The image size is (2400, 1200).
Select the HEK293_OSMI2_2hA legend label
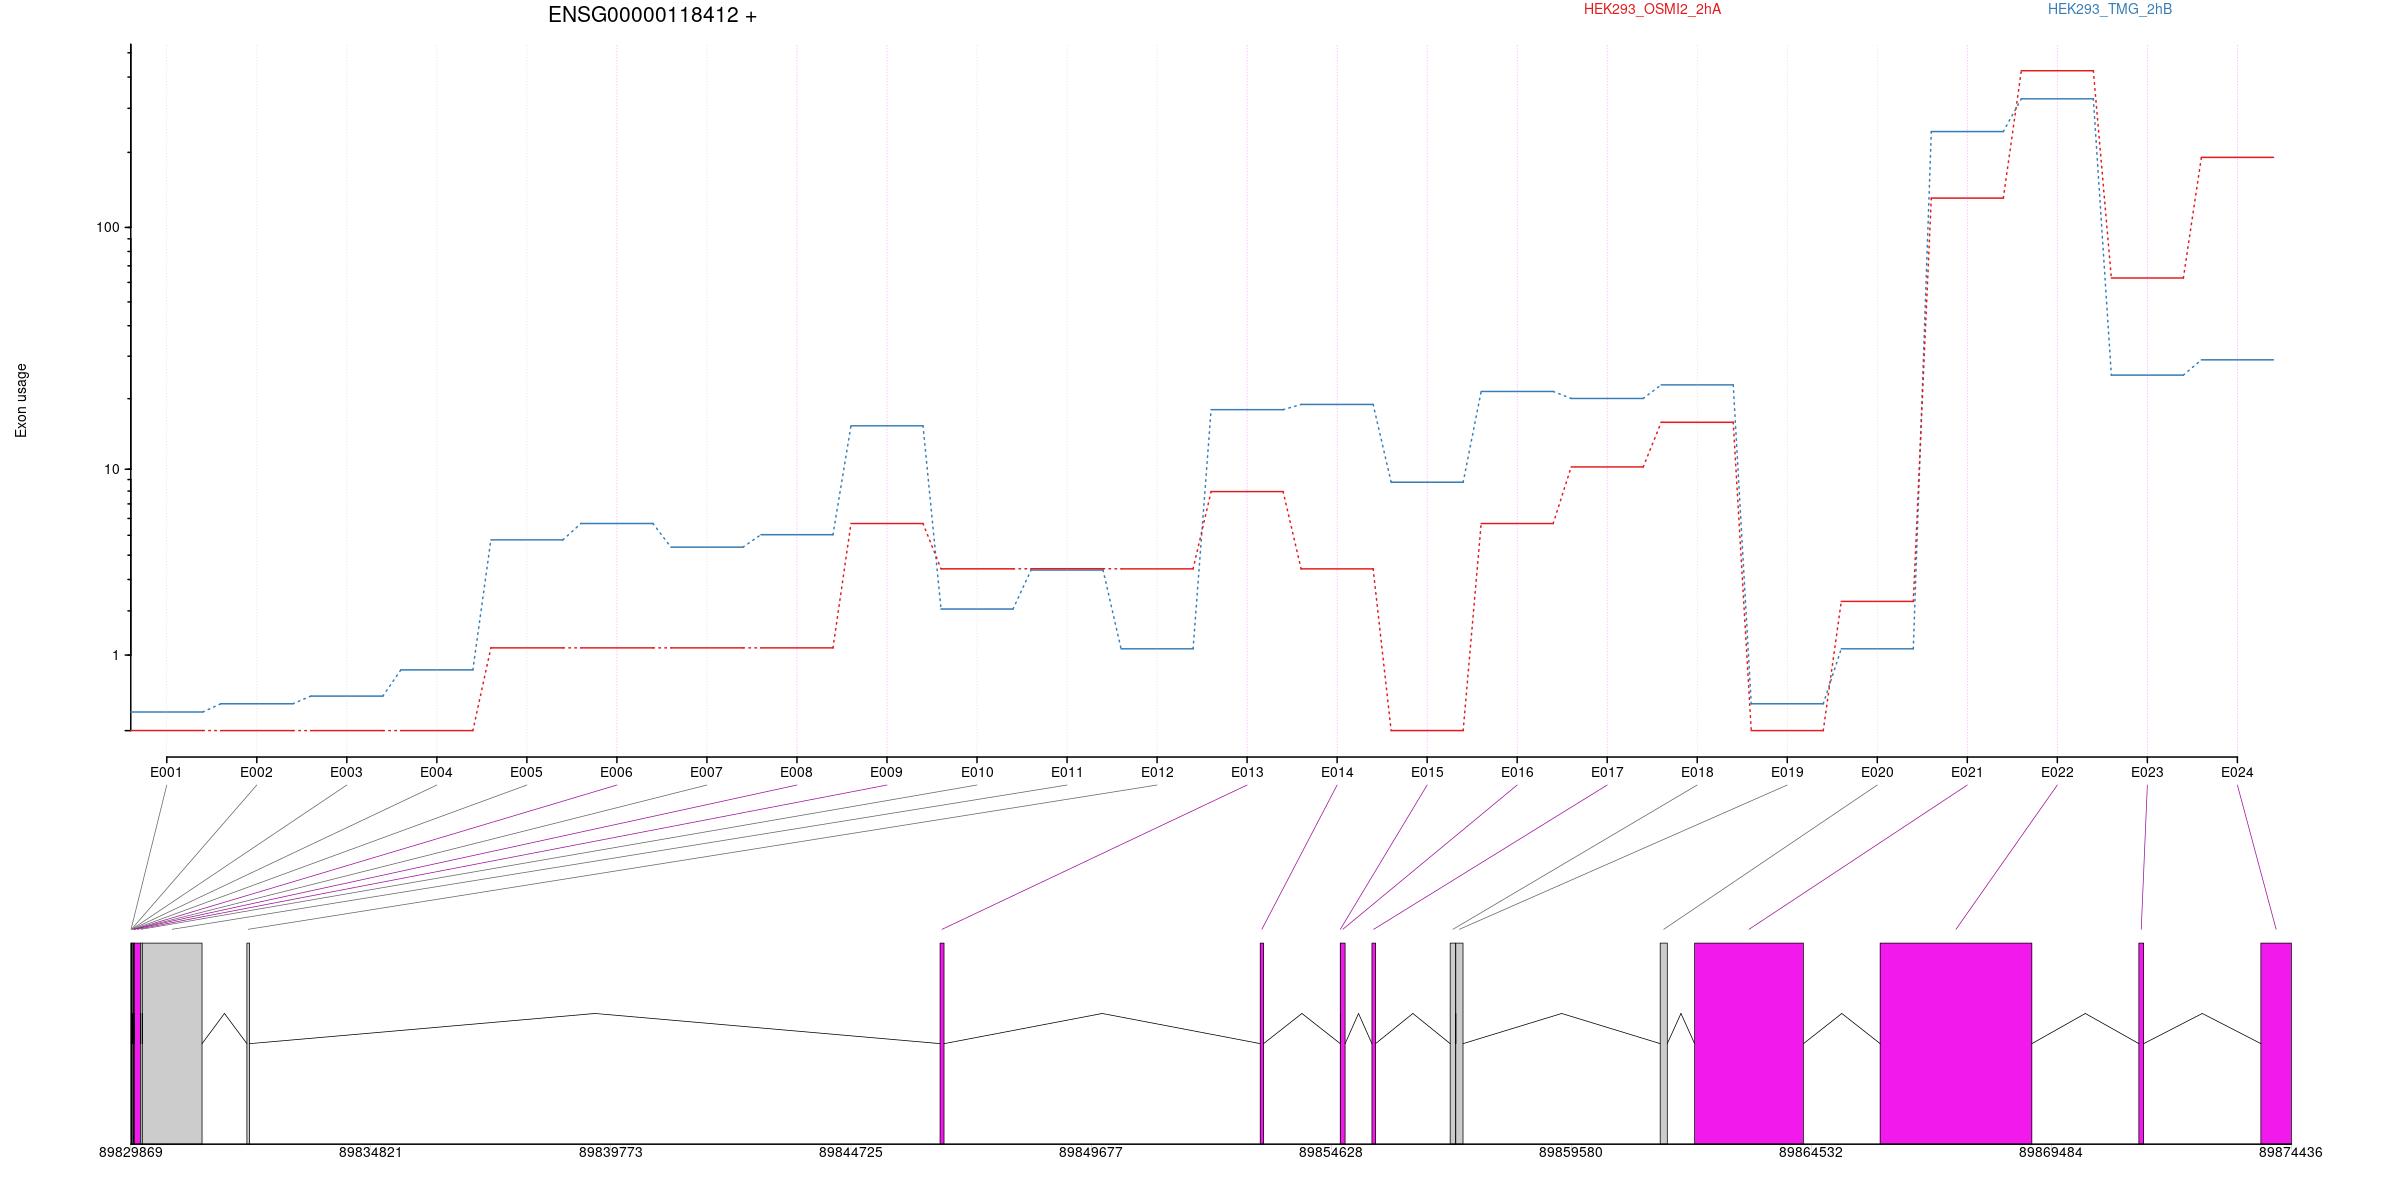pos(1652,9)
